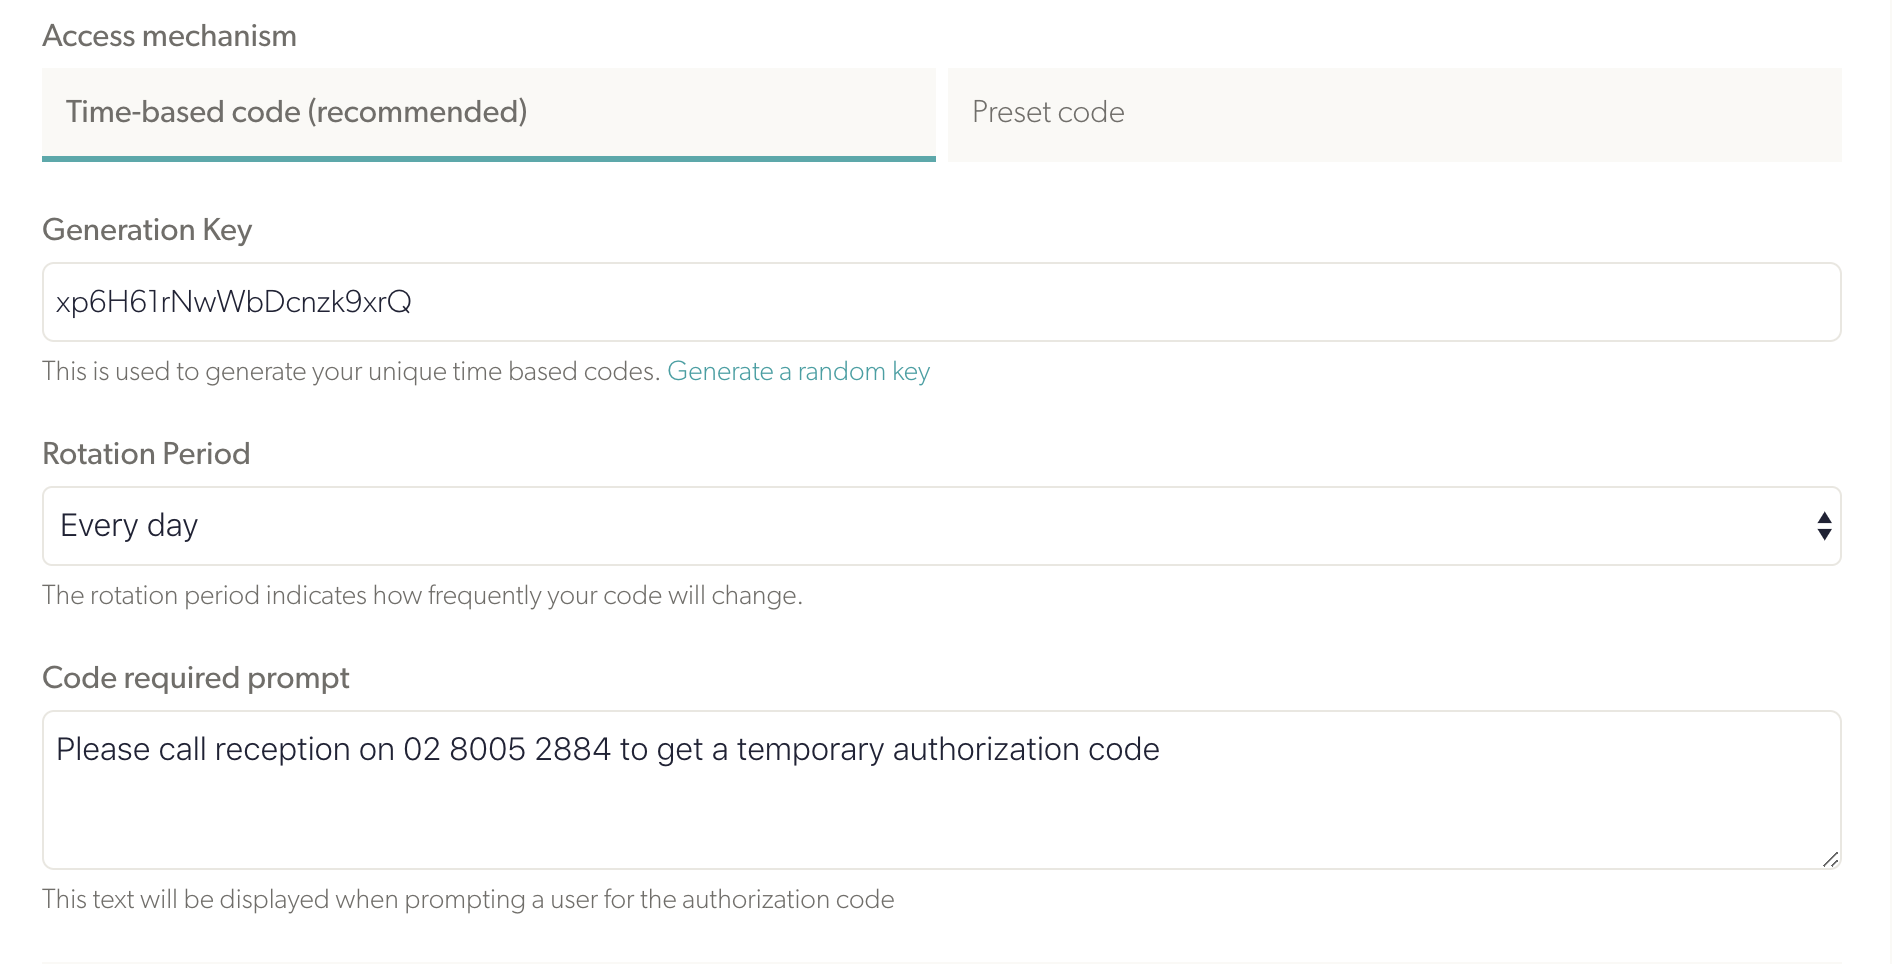Click the Generation Key label
Viewport: 1892px width, 964px height.
[x=147, y=230]
